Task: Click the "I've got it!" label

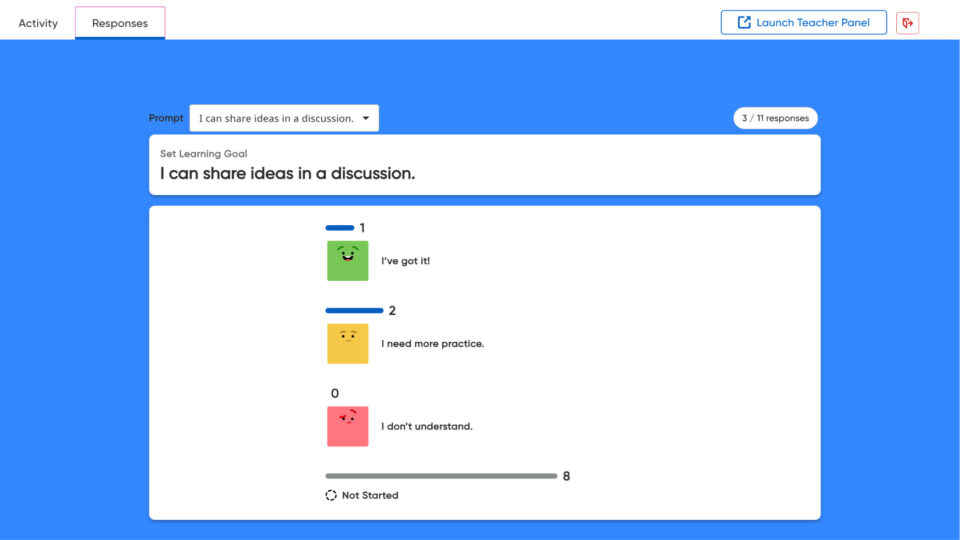Action: pyautogui.click(x=405, y=261)
